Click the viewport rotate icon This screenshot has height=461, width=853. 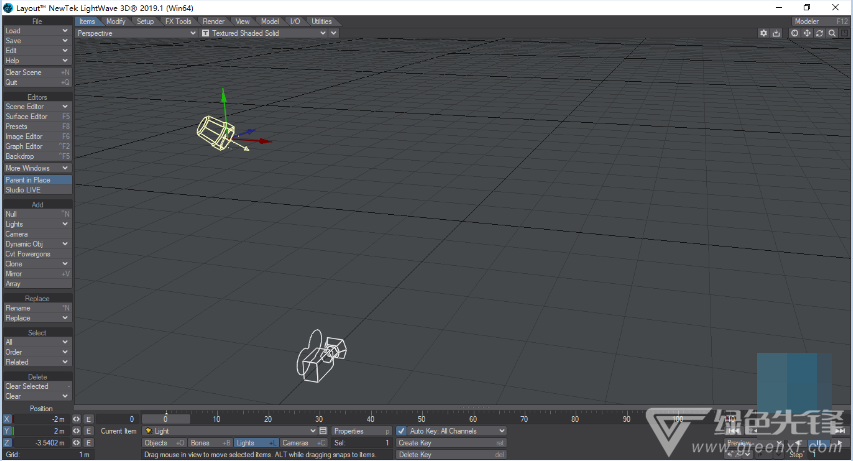tap(819, 33)
